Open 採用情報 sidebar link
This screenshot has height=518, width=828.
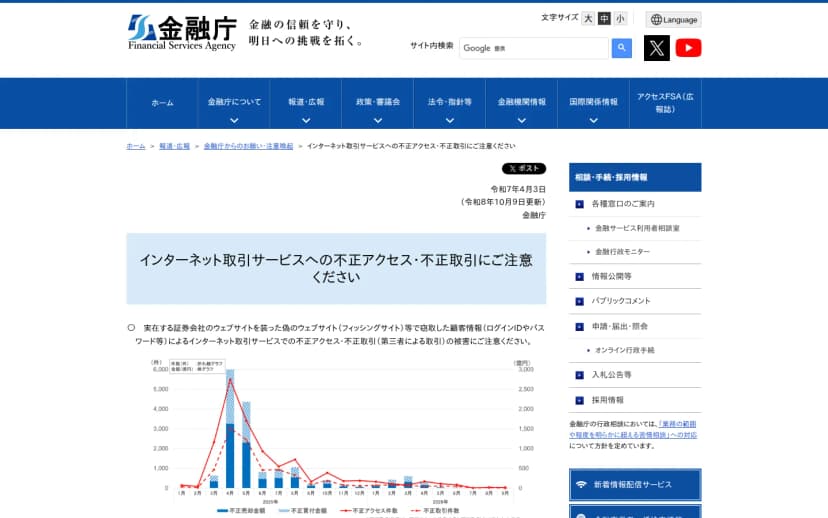[x=607, y=400]
